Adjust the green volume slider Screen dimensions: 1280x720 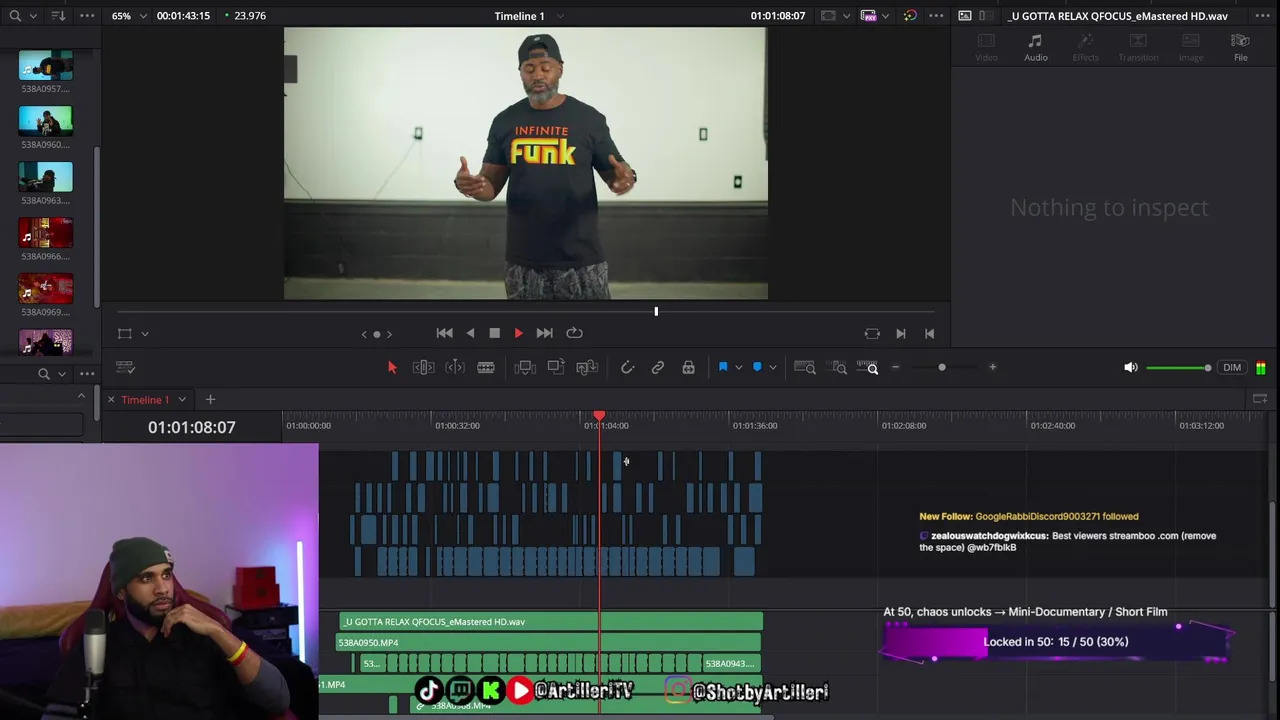coord(1179,368)
